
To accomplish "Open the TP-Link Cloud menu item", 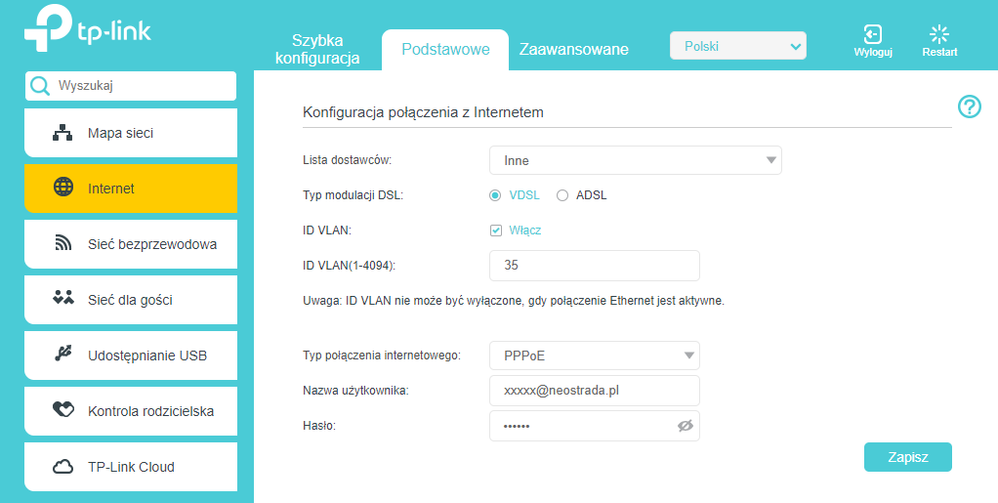I will point(130,467).
